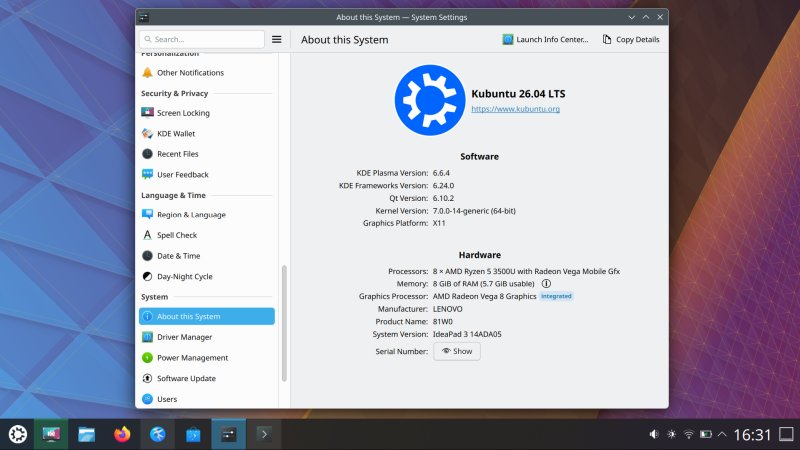Click the battery tray icon
Viewport: 800px width, 450px height.
706,434
